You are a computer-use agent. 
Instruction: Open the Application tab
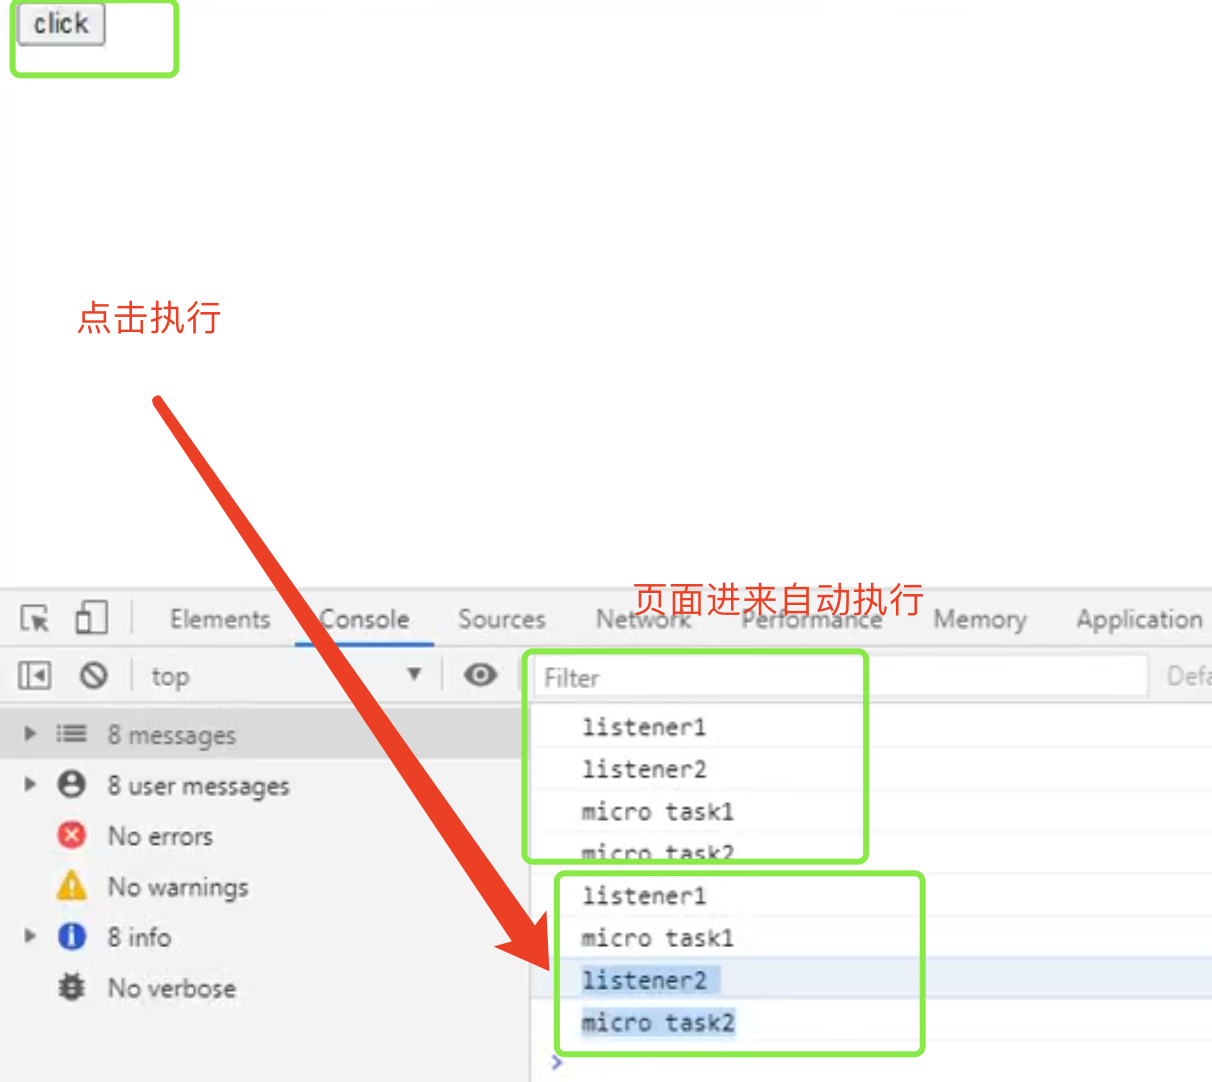click(1138, 620)
